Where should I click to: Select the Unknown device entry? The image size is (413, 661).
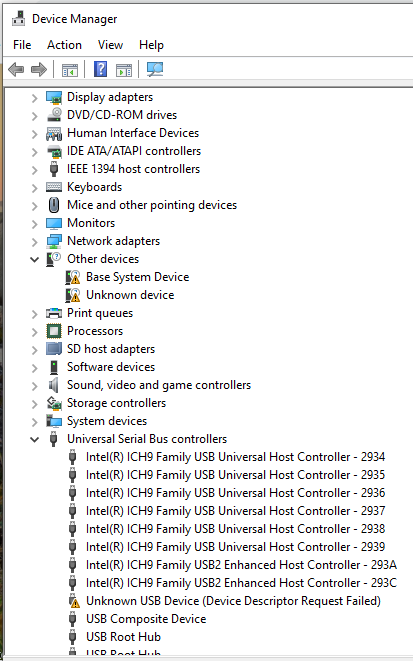pyautogui.click(x=130, y=295)
